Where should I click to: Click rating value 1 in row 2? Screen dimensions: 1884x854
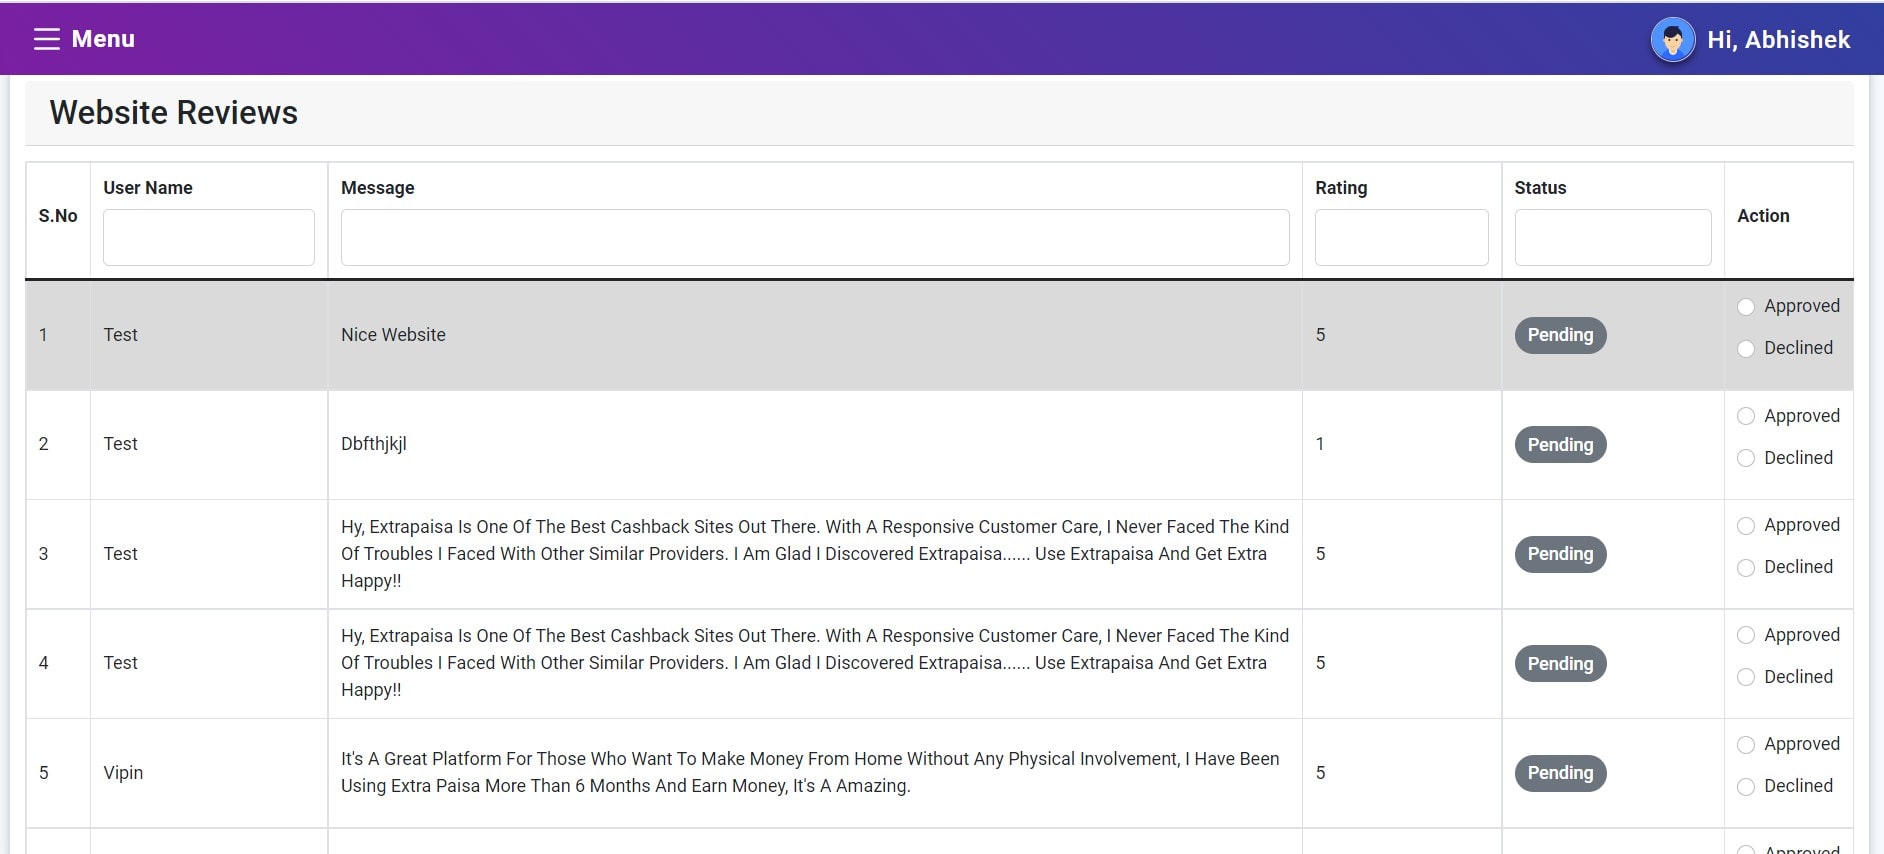click(x=1320, y=444)
